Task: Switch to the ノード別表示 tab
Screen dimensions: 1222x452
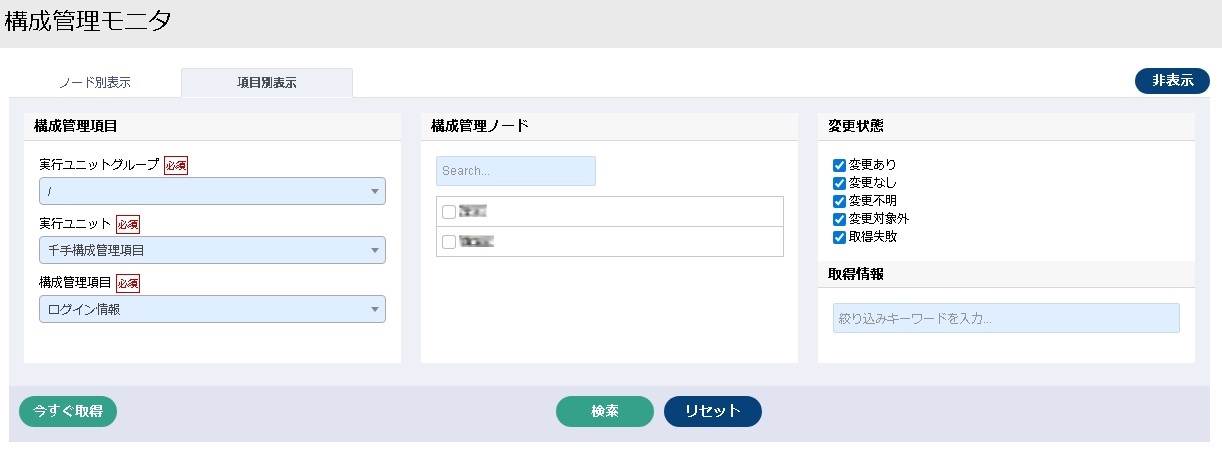Action: point(95,83)
